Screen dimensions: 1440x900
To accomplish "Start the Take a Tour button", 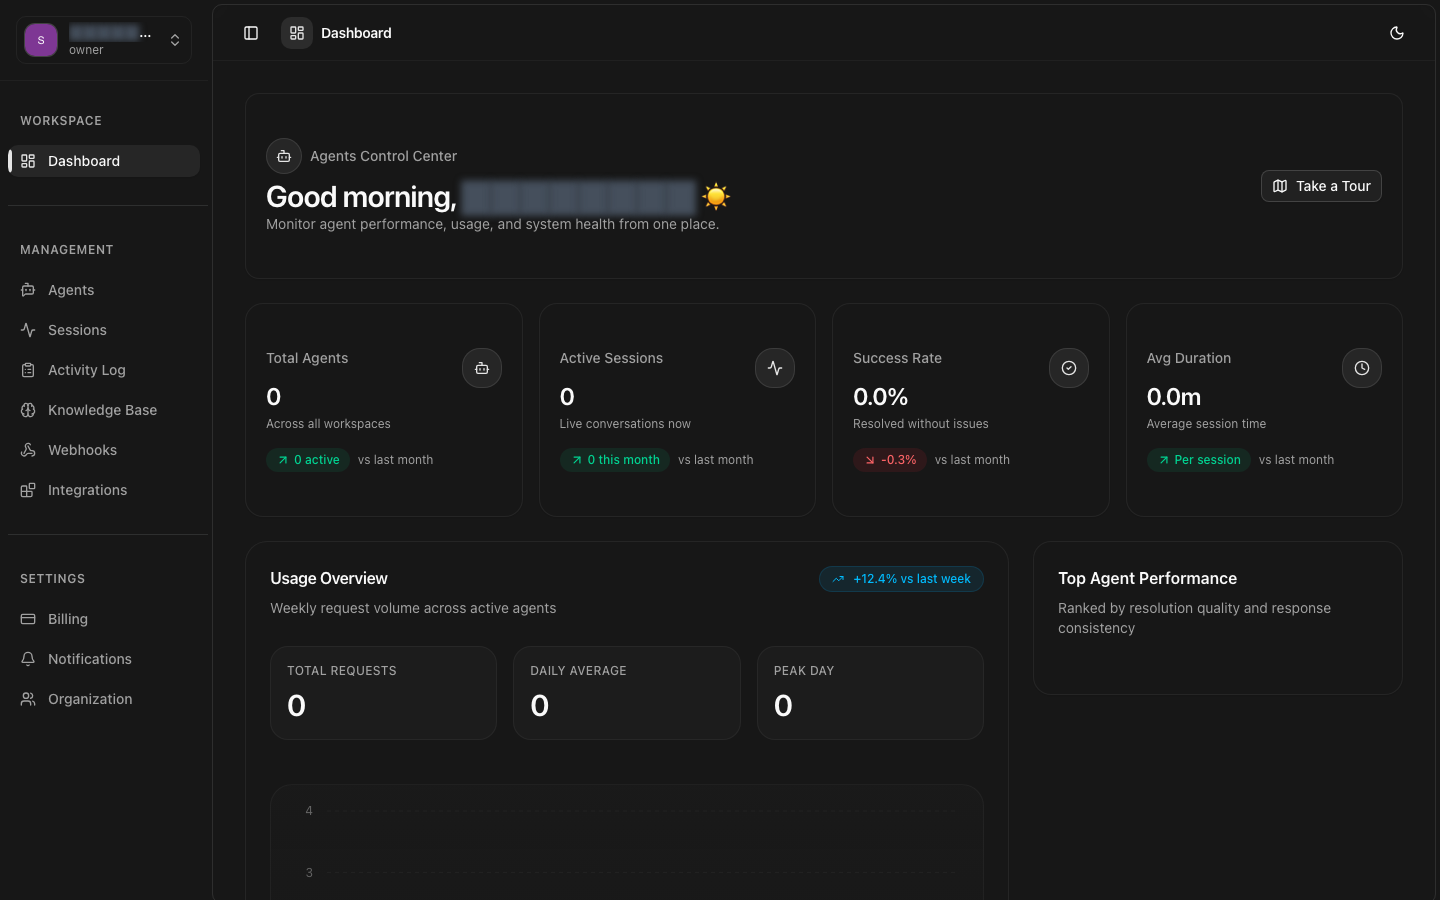I will 1321,186.
